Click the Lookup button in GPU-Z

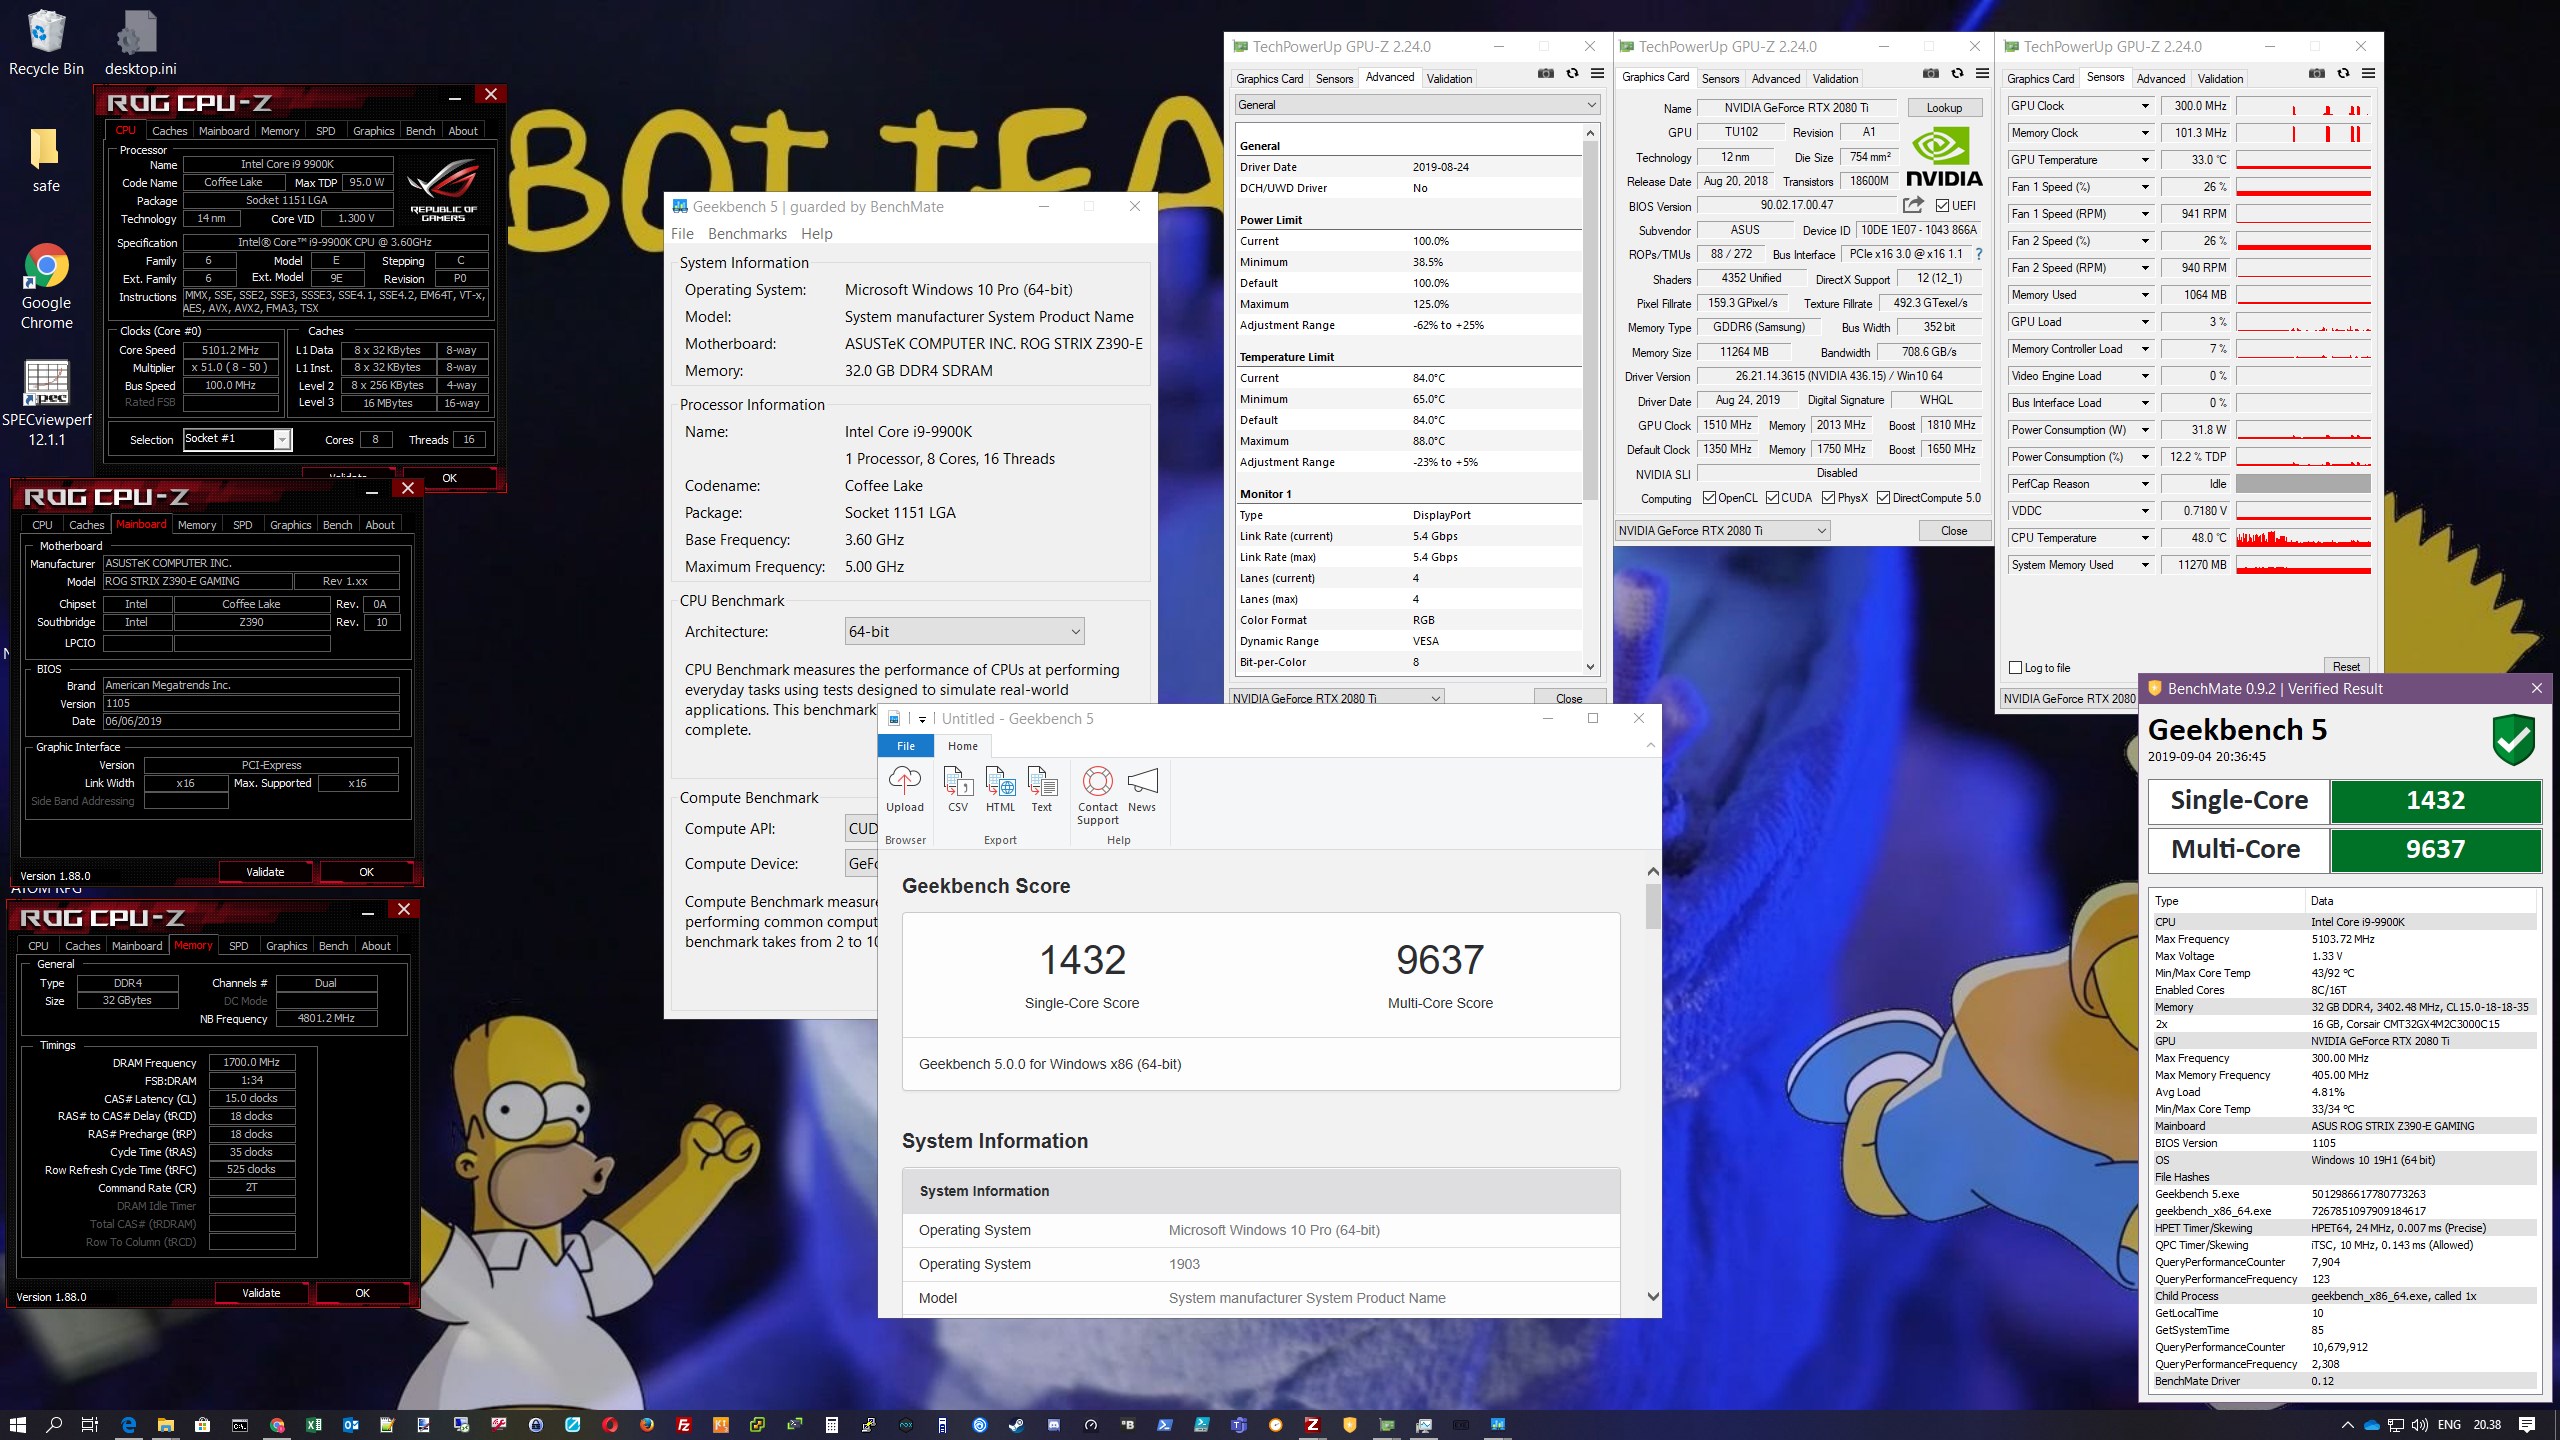(1944, 108)
